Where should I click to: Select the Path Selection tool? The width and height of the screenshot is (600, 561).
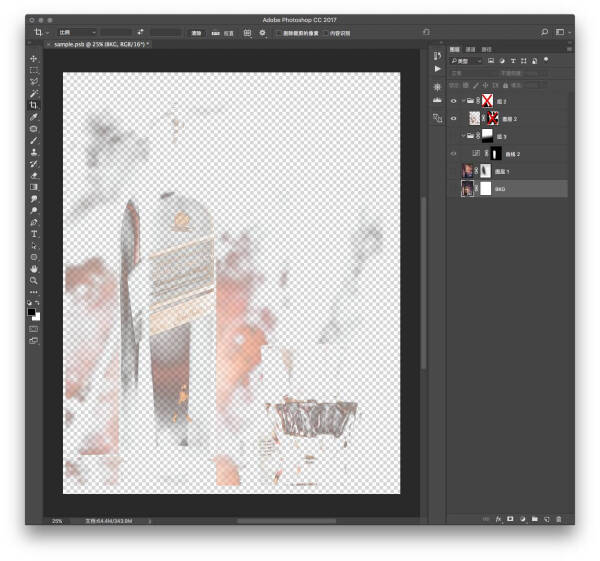(34, 246)
